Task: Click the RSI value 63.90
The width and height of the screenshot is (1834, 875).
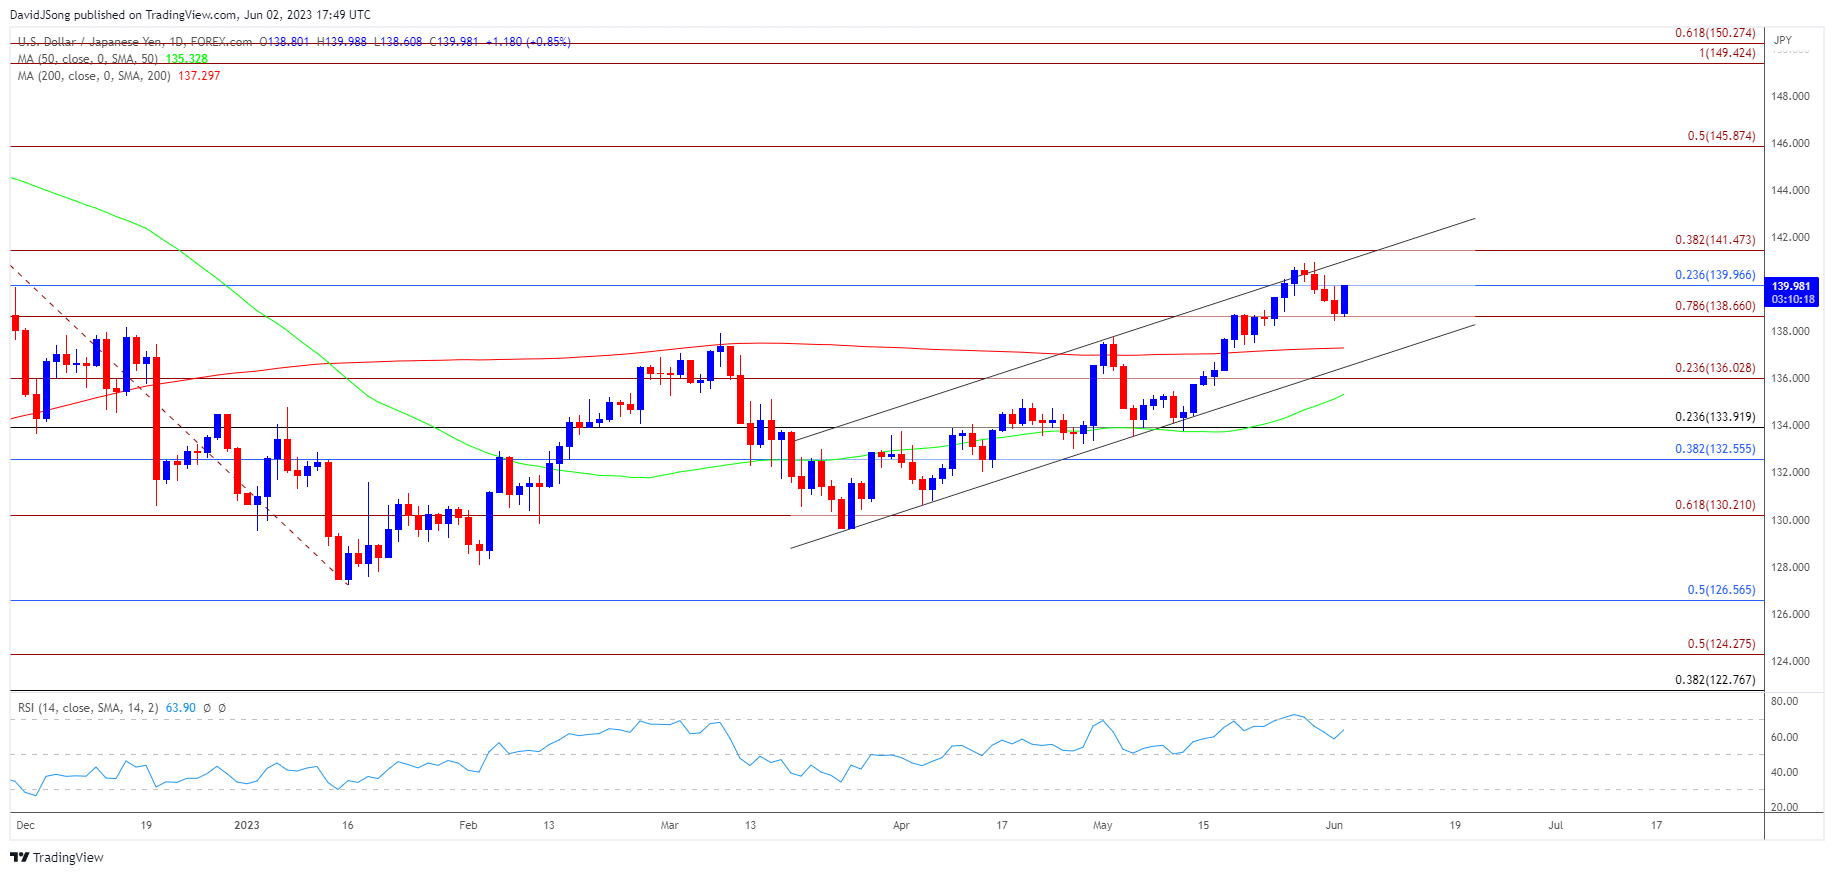Action: 180,708
